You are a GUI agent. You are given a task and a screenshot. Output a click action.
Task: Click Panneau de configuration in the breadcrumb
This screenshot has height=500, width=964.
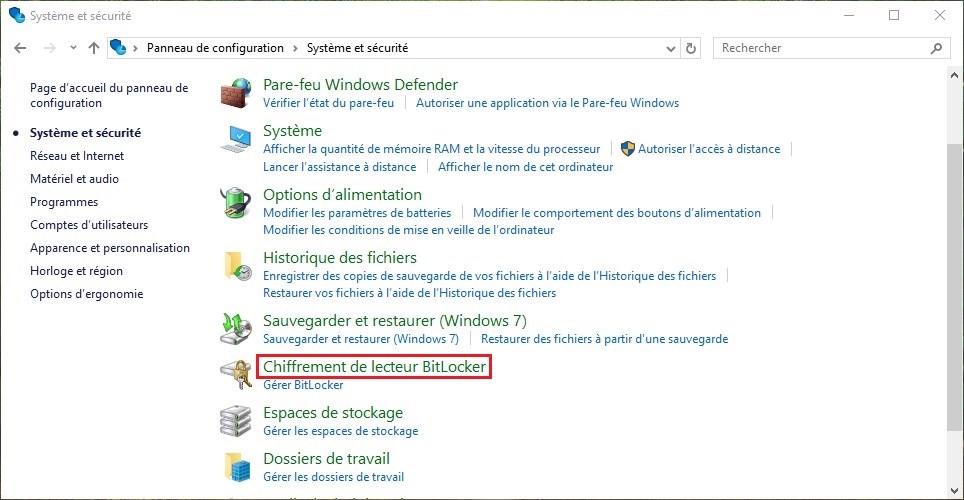[215, 48]
